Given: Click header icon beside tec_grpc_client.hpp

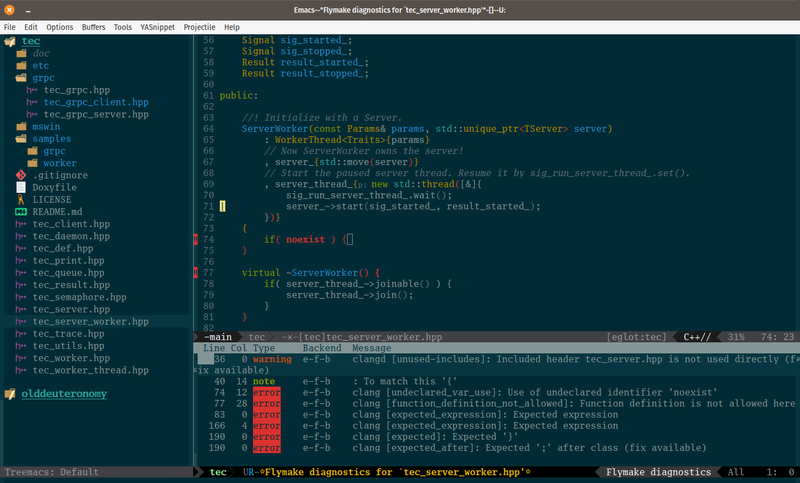Looking at the screenshot, I should pyautogui.click(x=32, y=102).
